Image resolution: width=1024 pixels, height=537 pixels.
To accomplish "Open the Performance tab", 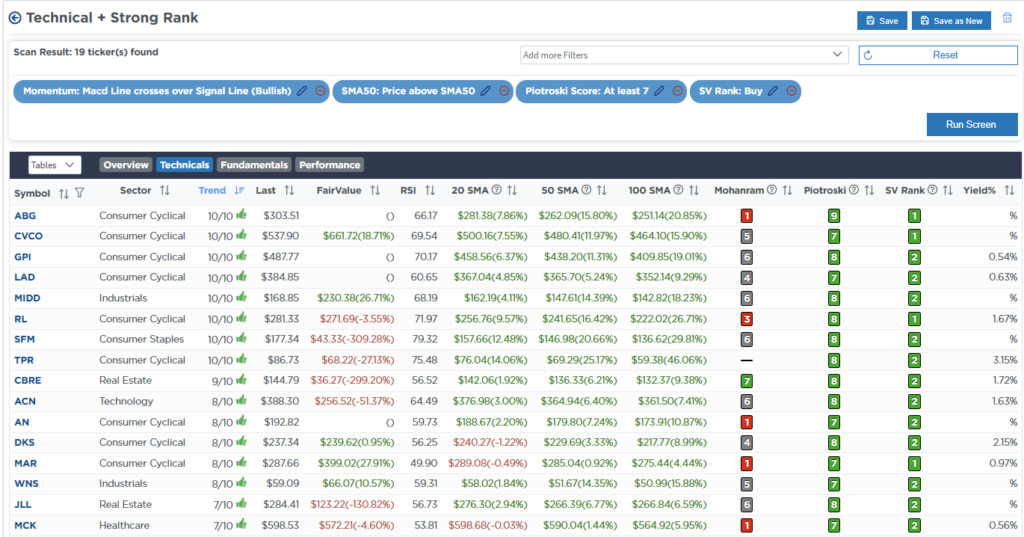I will [x=329, y=165].
